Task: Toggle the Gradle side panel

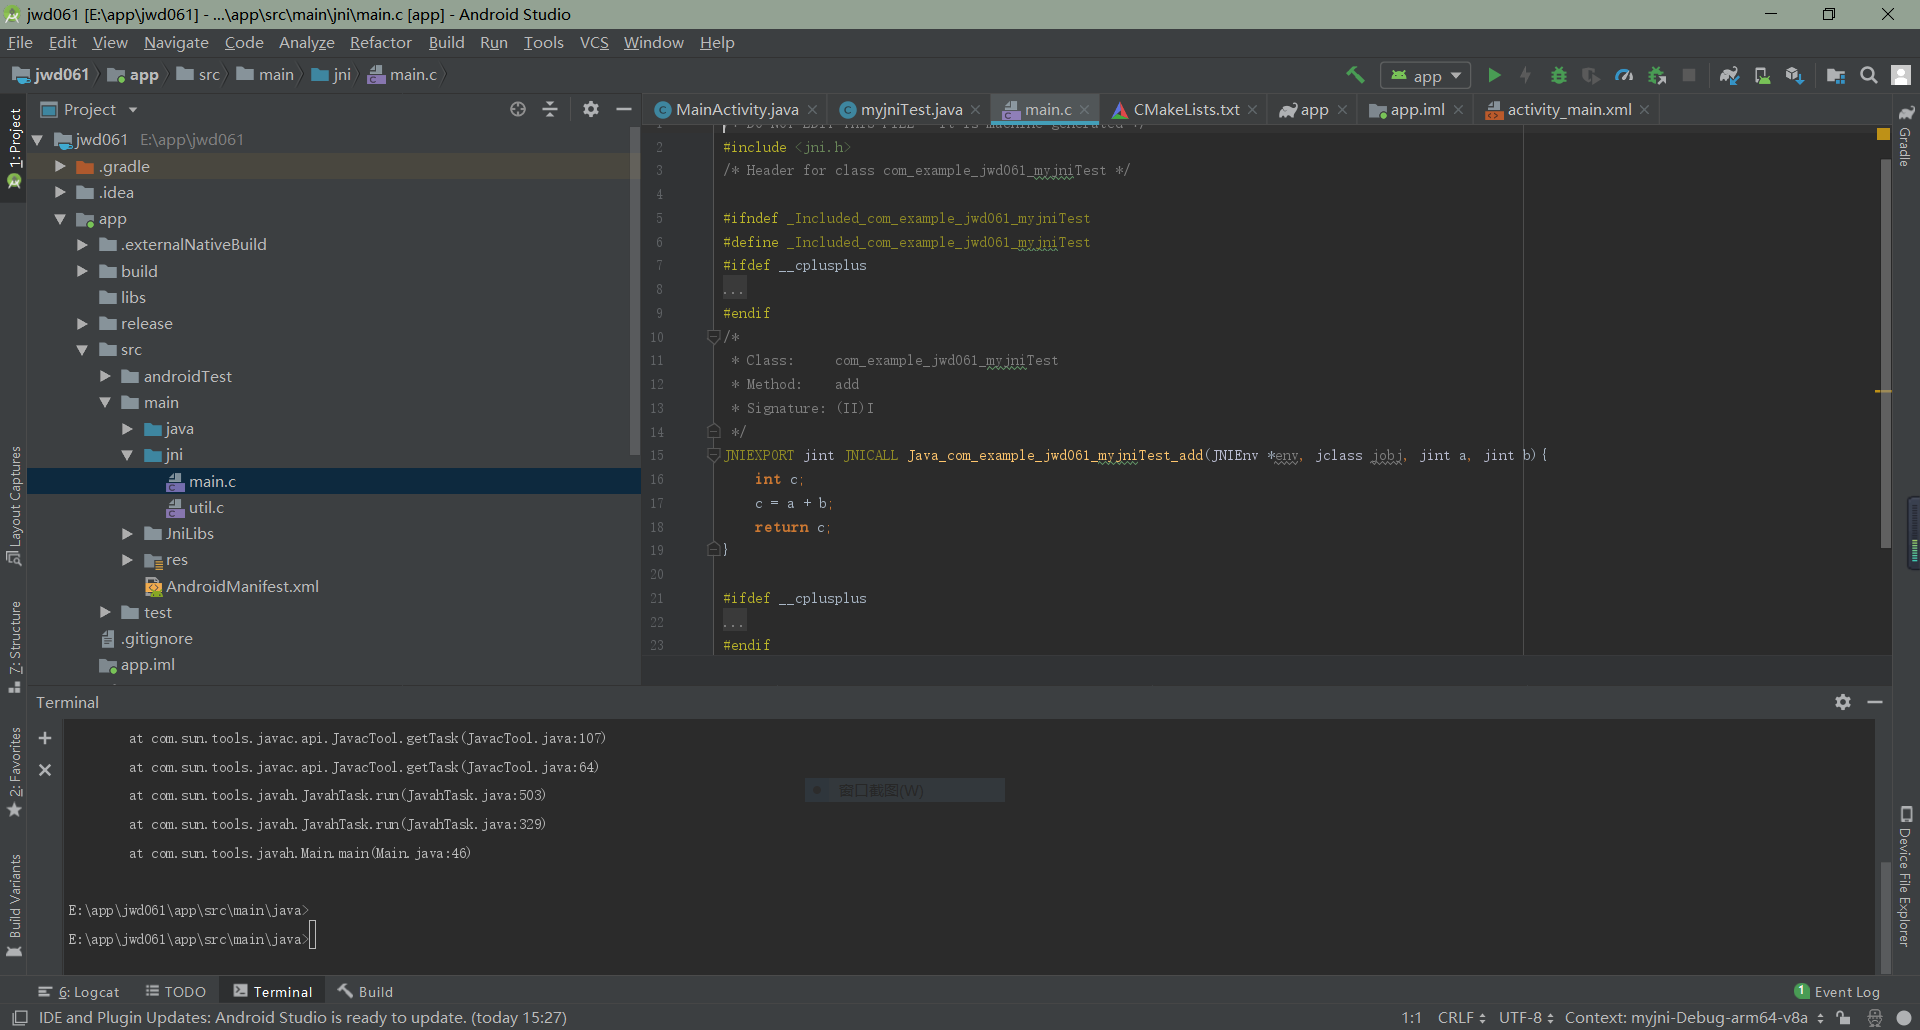Action: pyautogui.click(x=1905, y=136)
